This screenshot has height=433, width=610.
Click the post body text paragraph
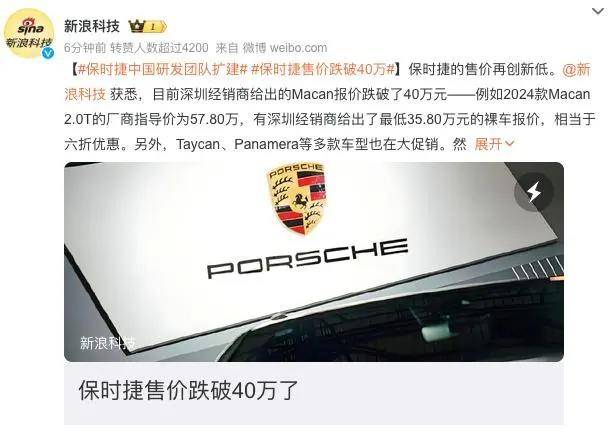328,107
